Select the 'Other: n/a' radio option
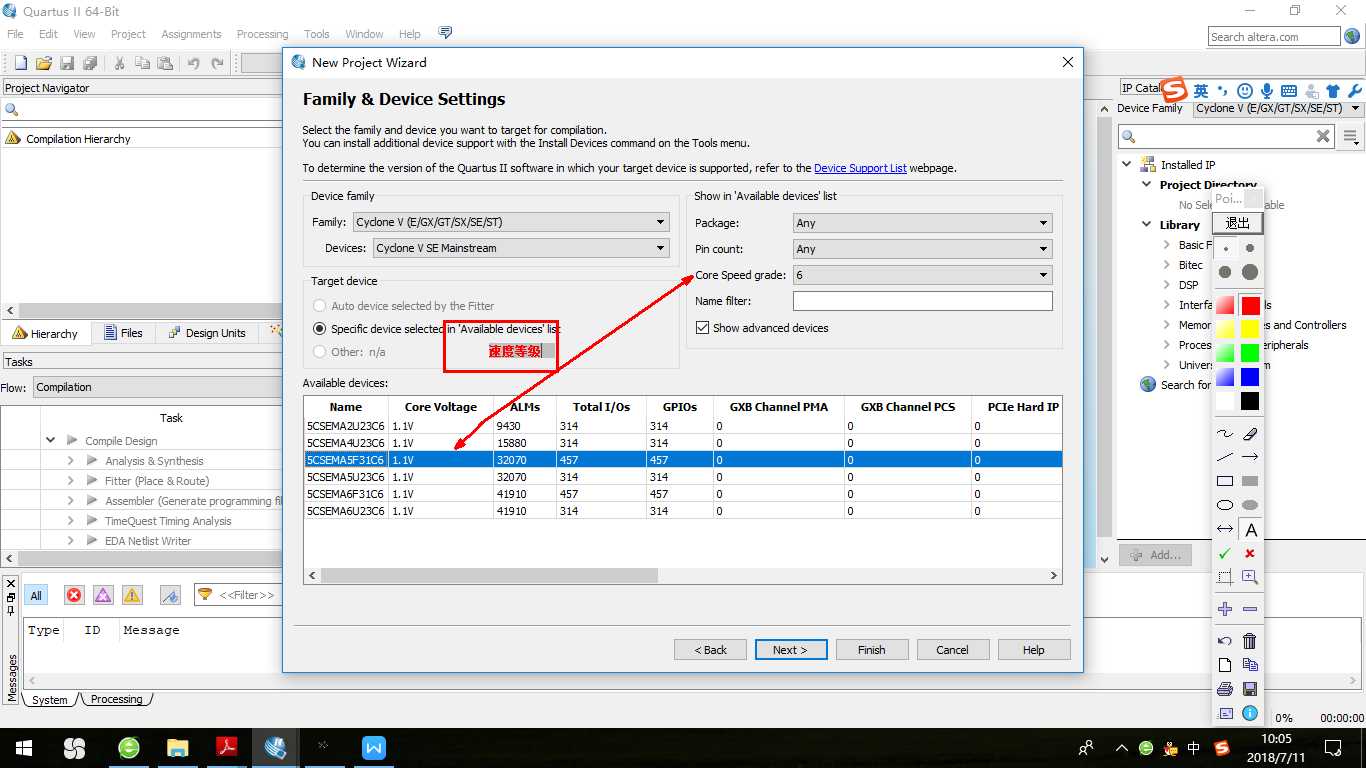Image resolution: width=1366 pixels, height=768 pixels. coord(320,352)
